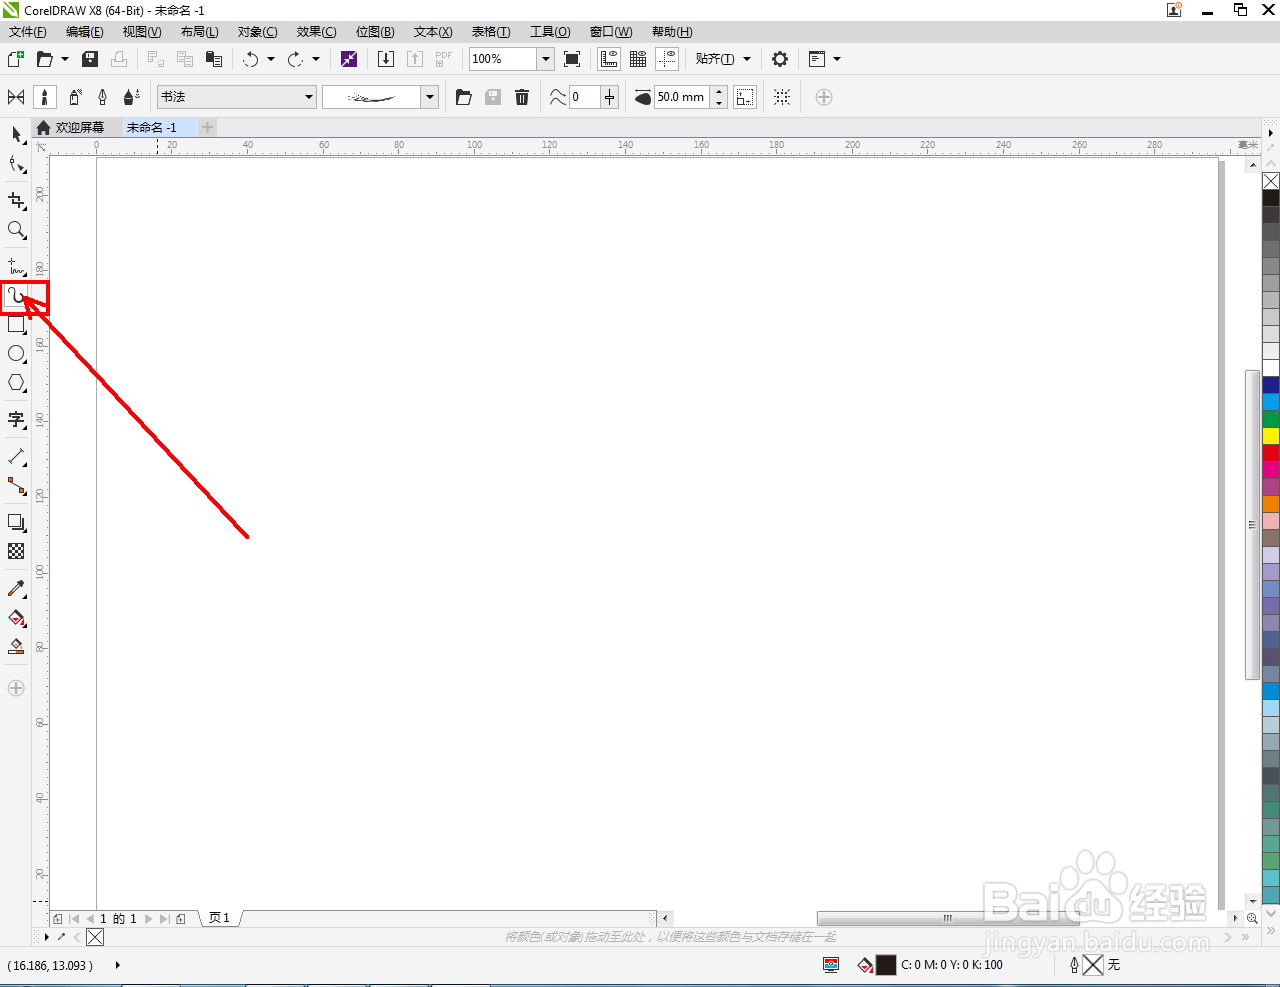Save the document with the floppy icon
The width and height of the screenshot is (1280, 987).
90,59
